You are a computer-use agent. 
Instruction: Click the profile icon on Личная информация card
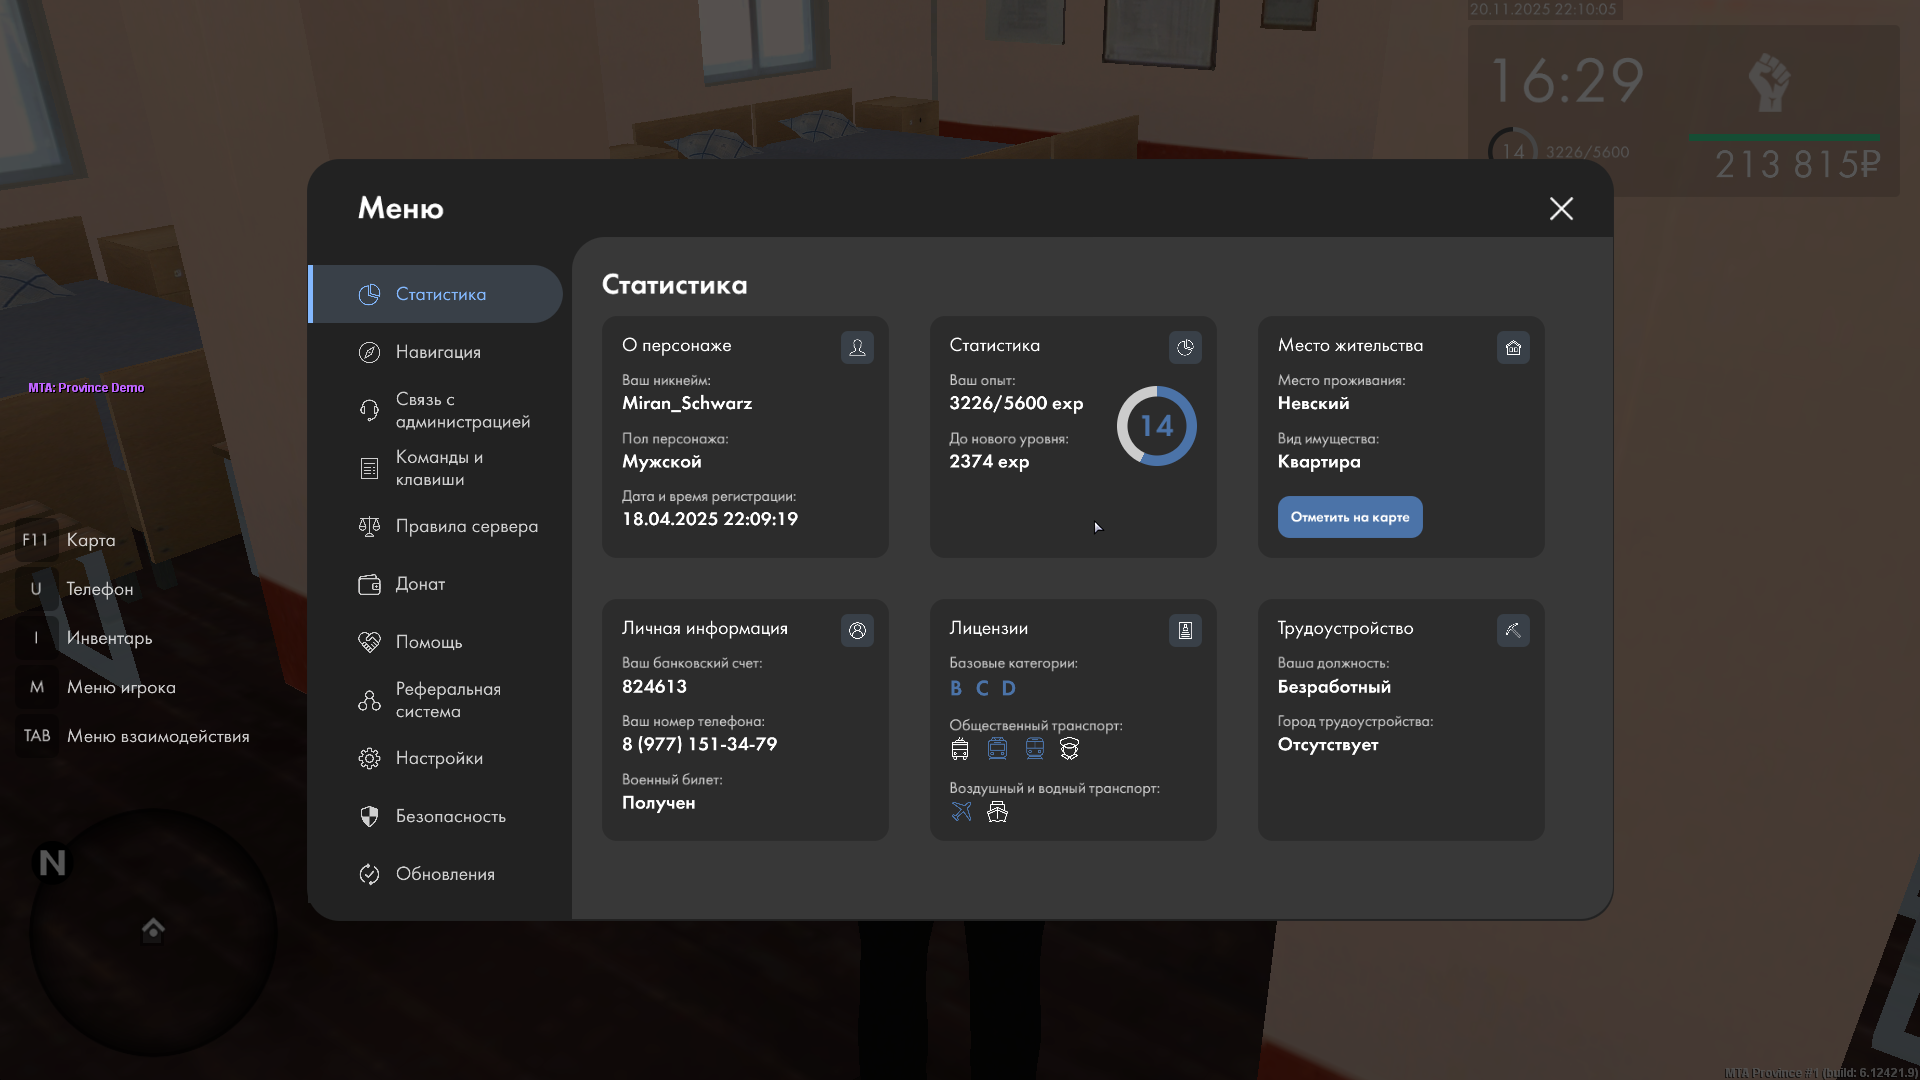pos(857,630)
